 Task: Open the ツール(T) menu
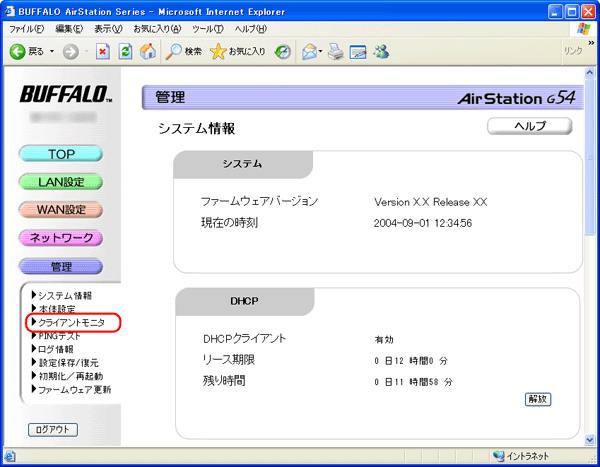(208, 29)
